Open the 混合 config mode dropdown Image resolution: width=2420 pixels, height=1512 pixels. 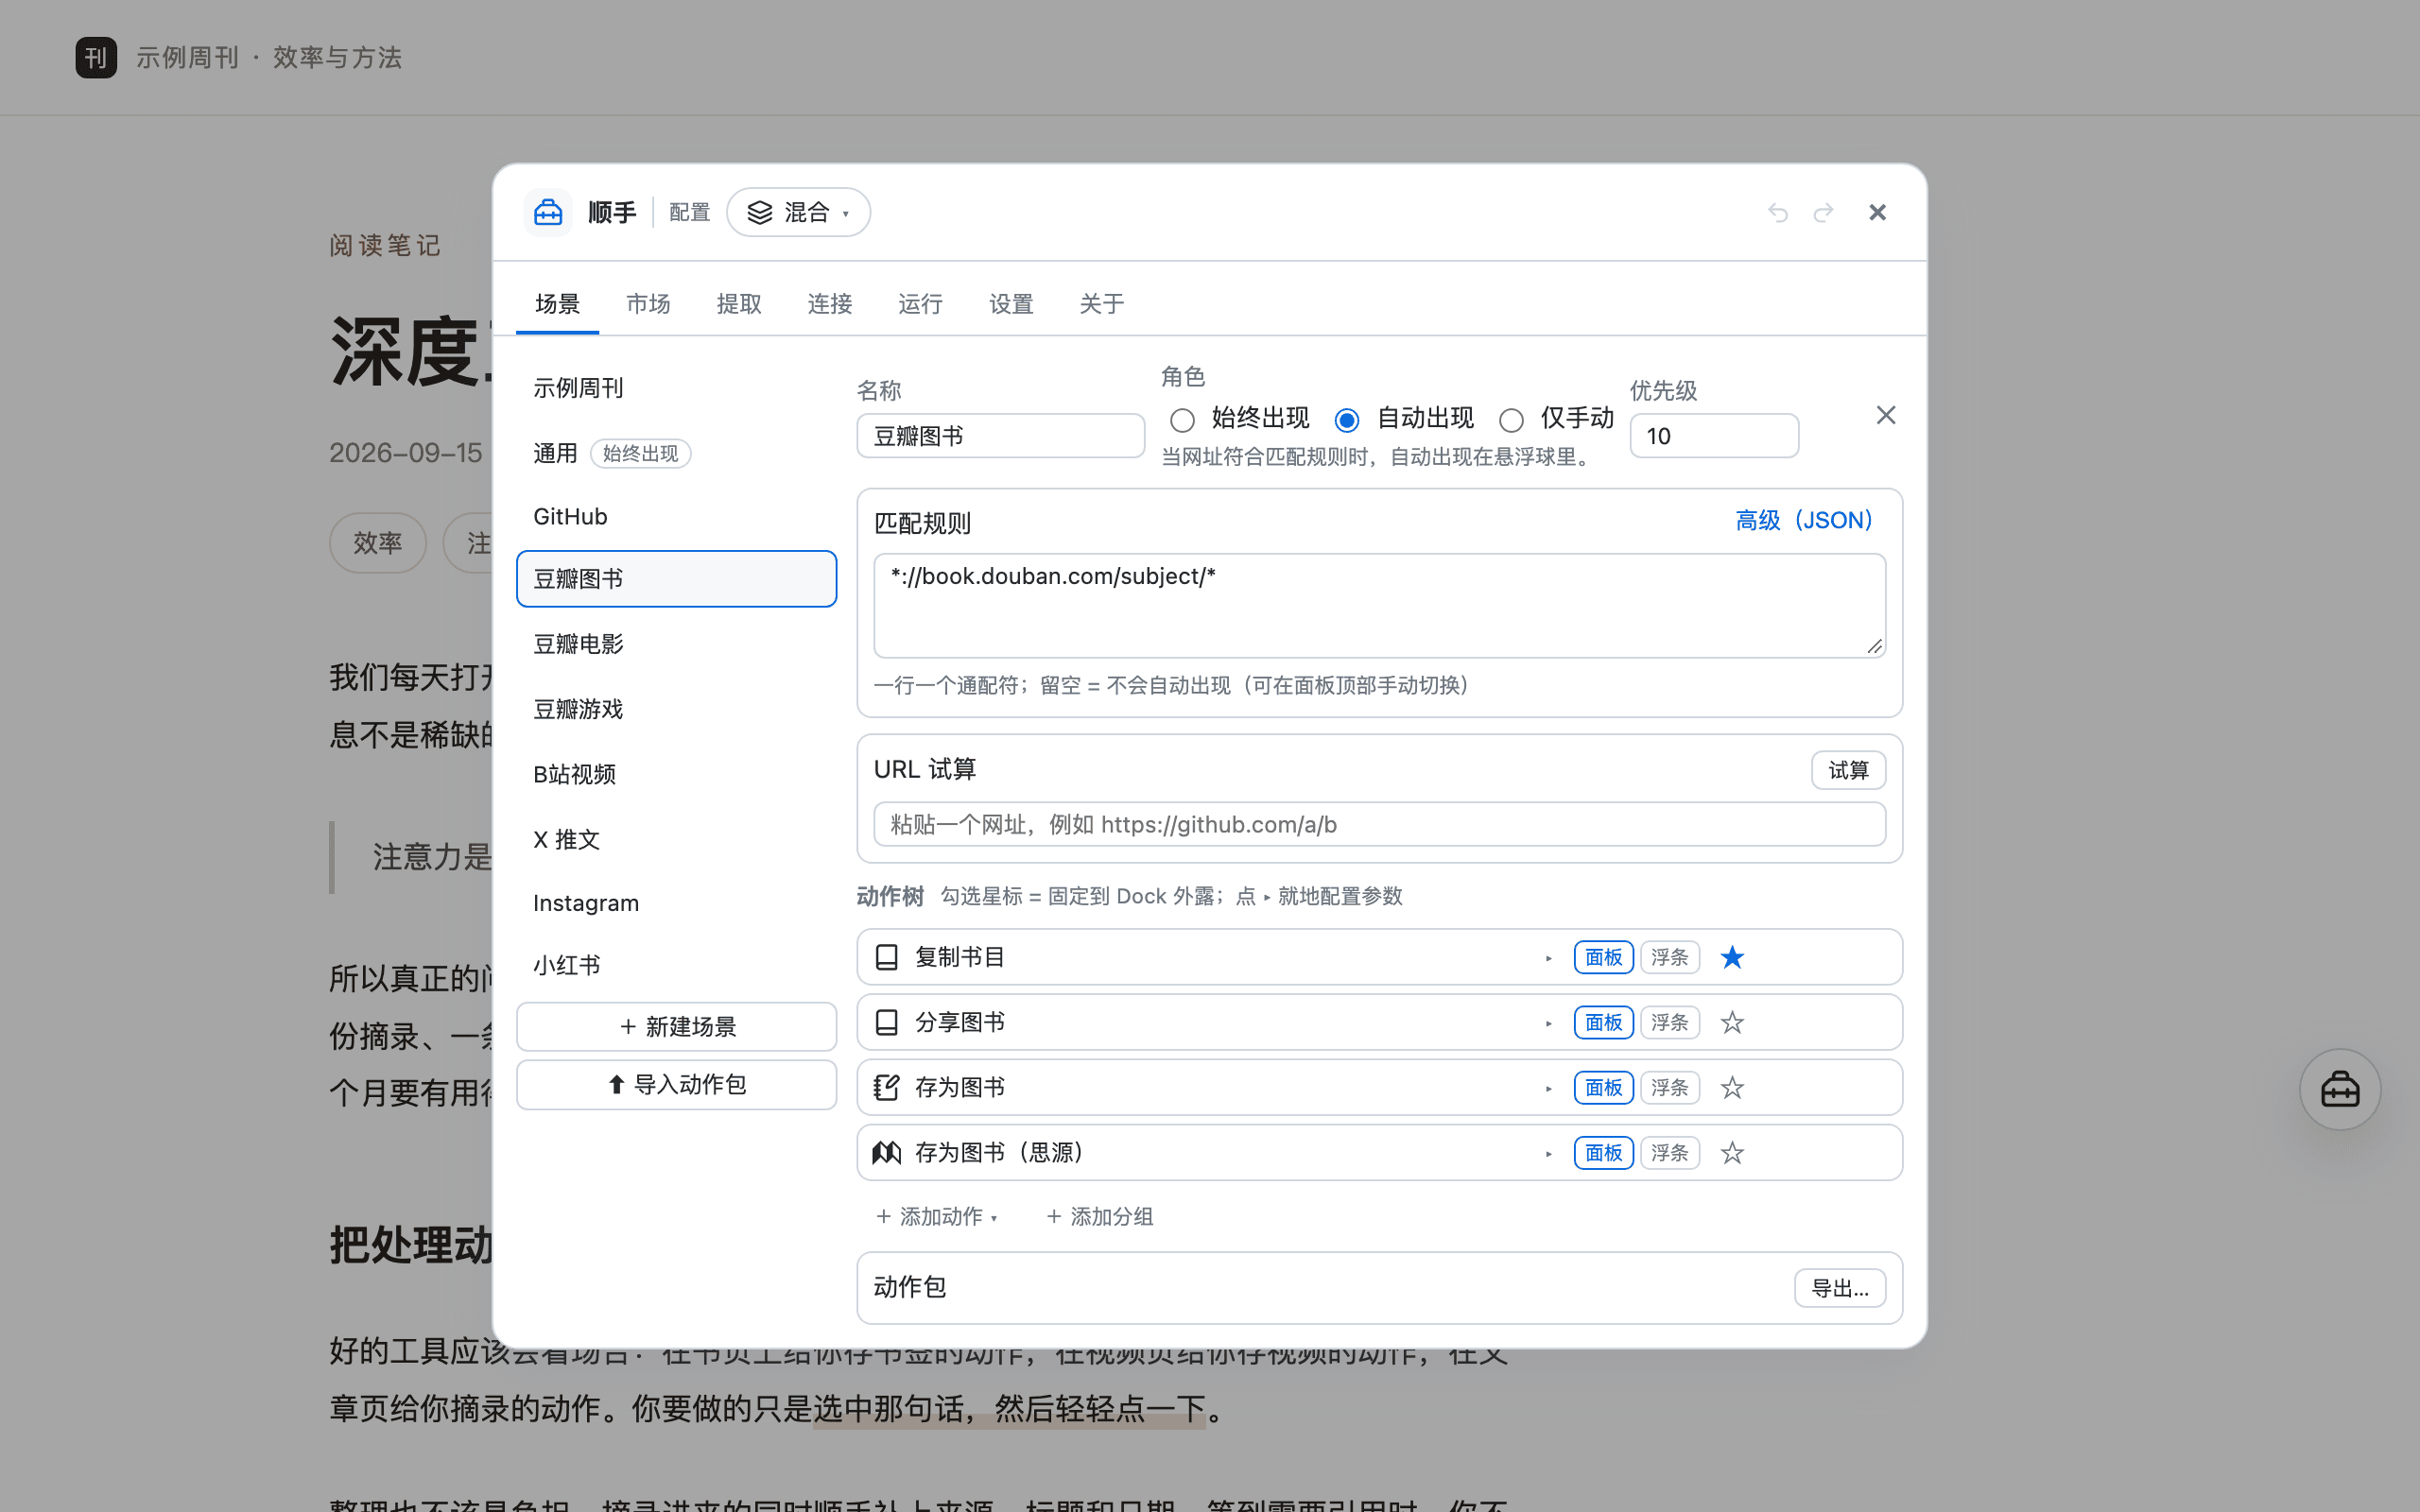(798, 212)
